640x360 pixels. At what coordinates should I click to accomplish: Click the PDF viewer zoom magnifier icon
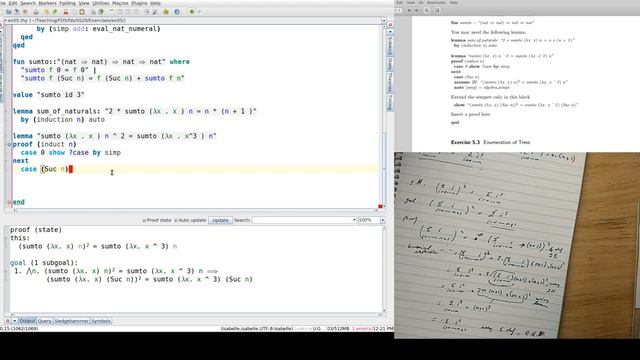[427, 10]
